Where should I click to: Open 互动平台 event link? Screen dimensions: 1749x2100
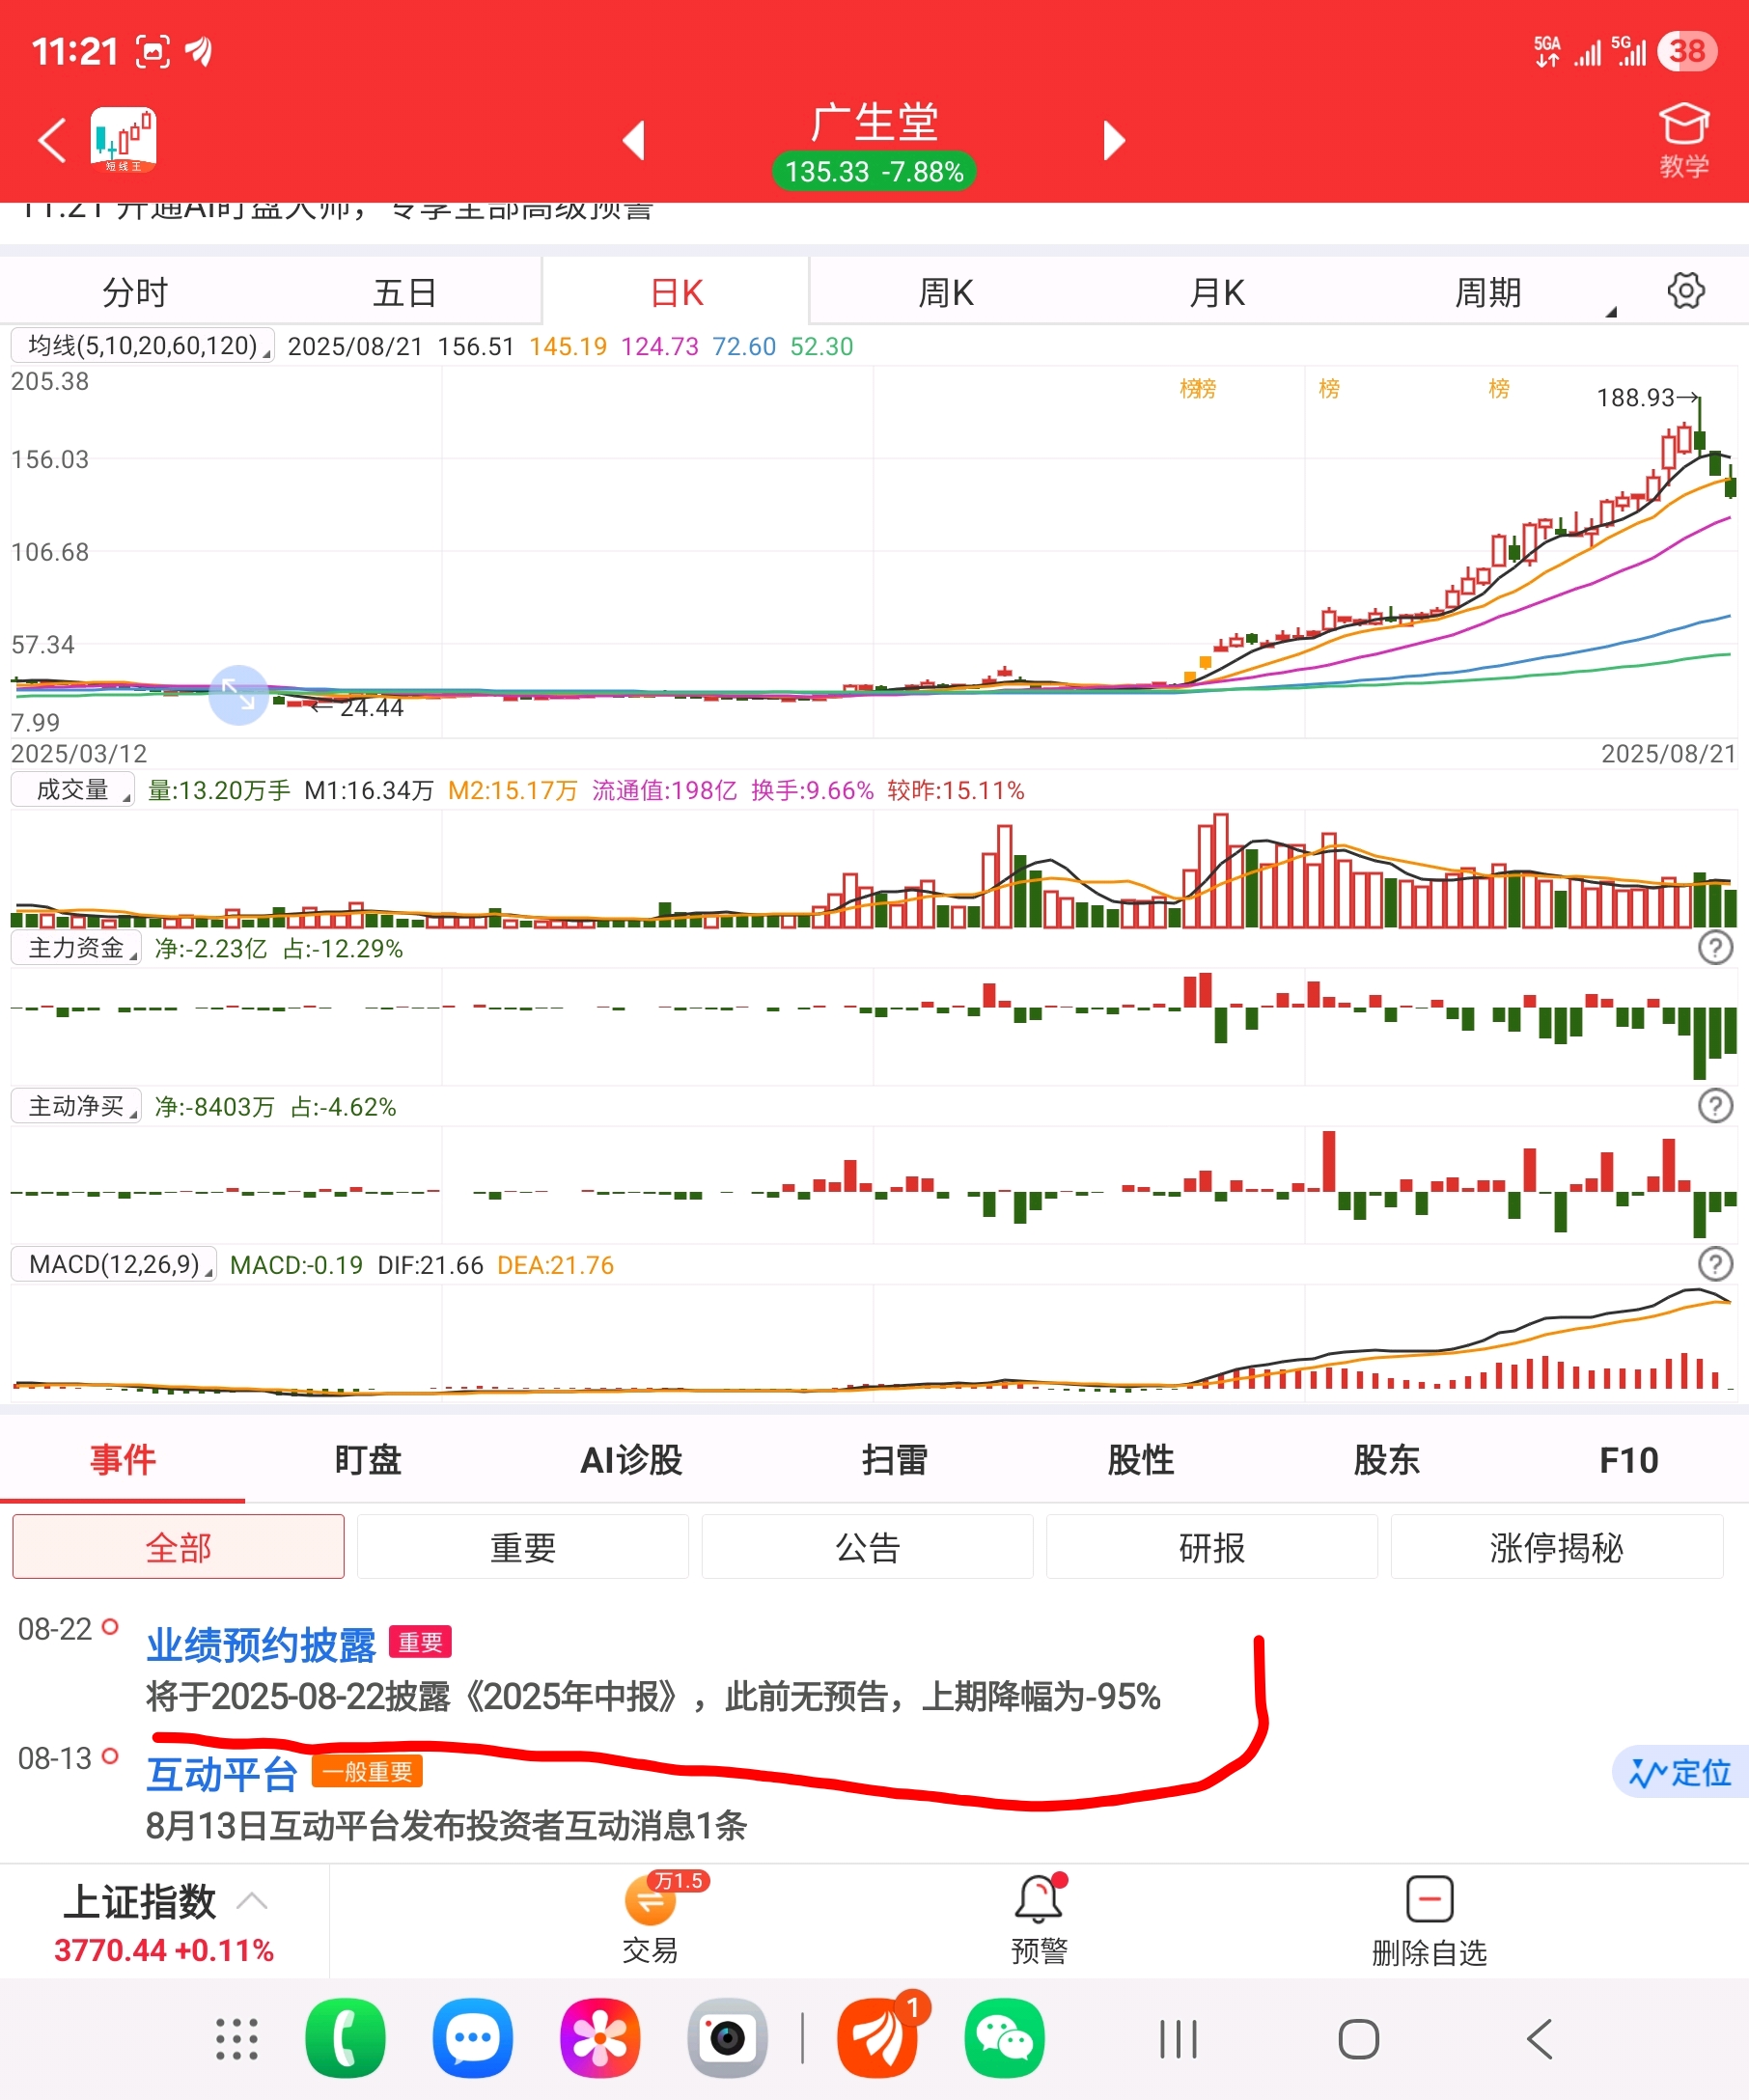coord(222,1774)
